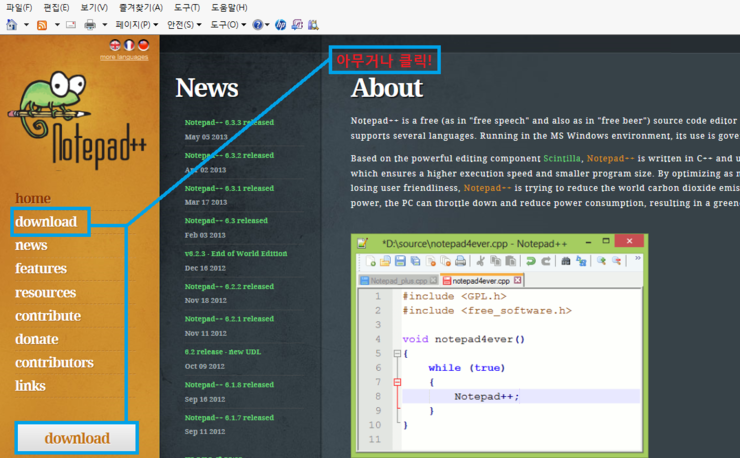740x458 pixels.
Task: Click the Open folder icon in Notepad++ screenshot
Action: pos(385,261)
